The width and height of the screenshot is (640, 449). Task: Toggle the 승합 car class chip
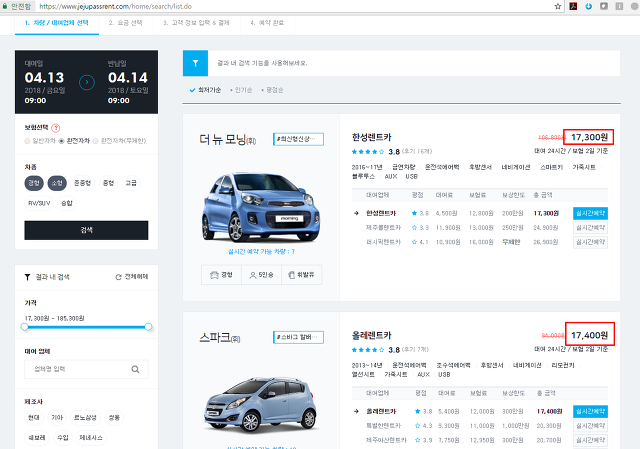(67, 203)
